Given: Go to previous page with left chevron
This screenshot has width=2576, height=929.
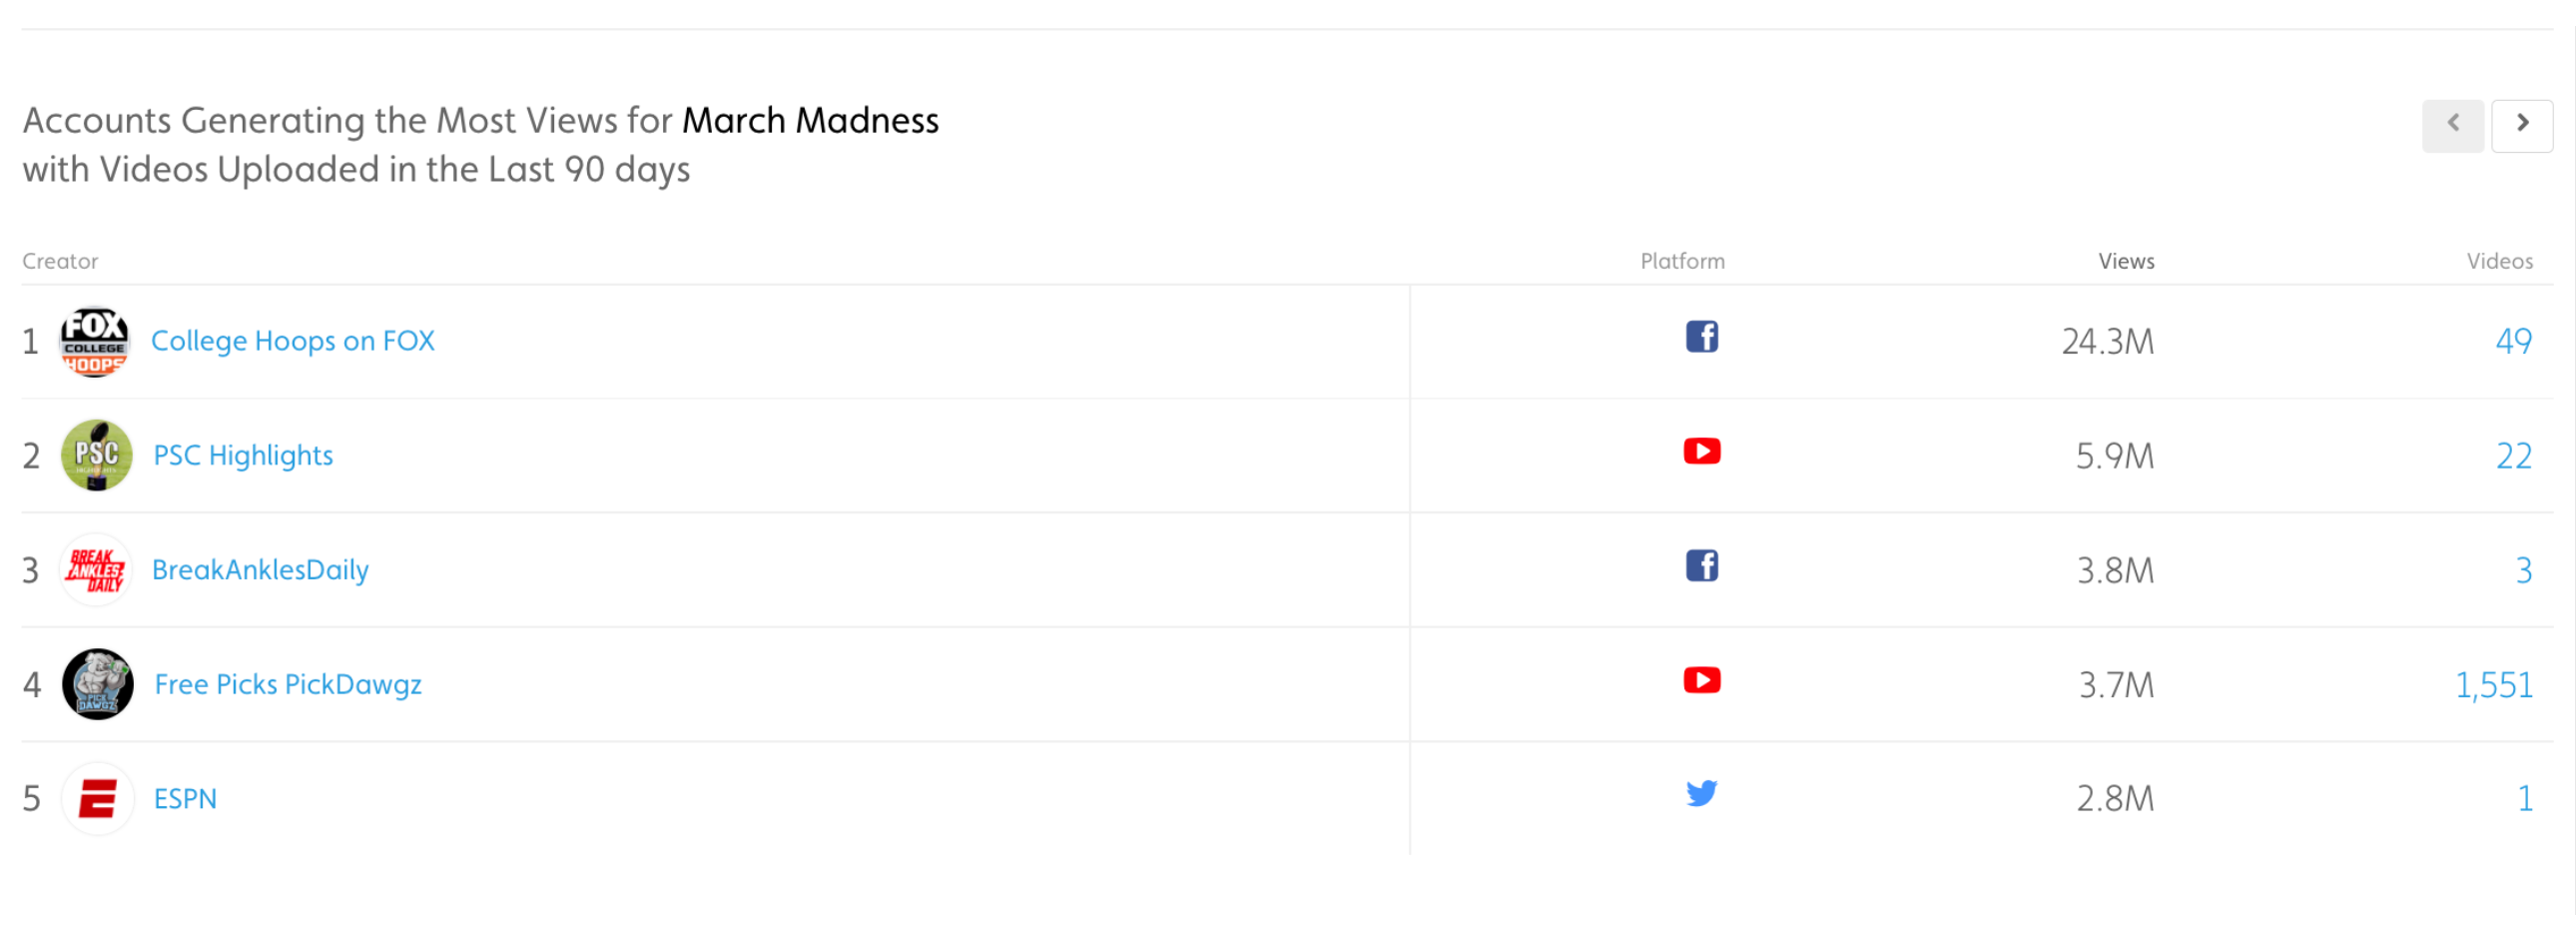Looking at the screenshot, I should (x=2452, y=125).
